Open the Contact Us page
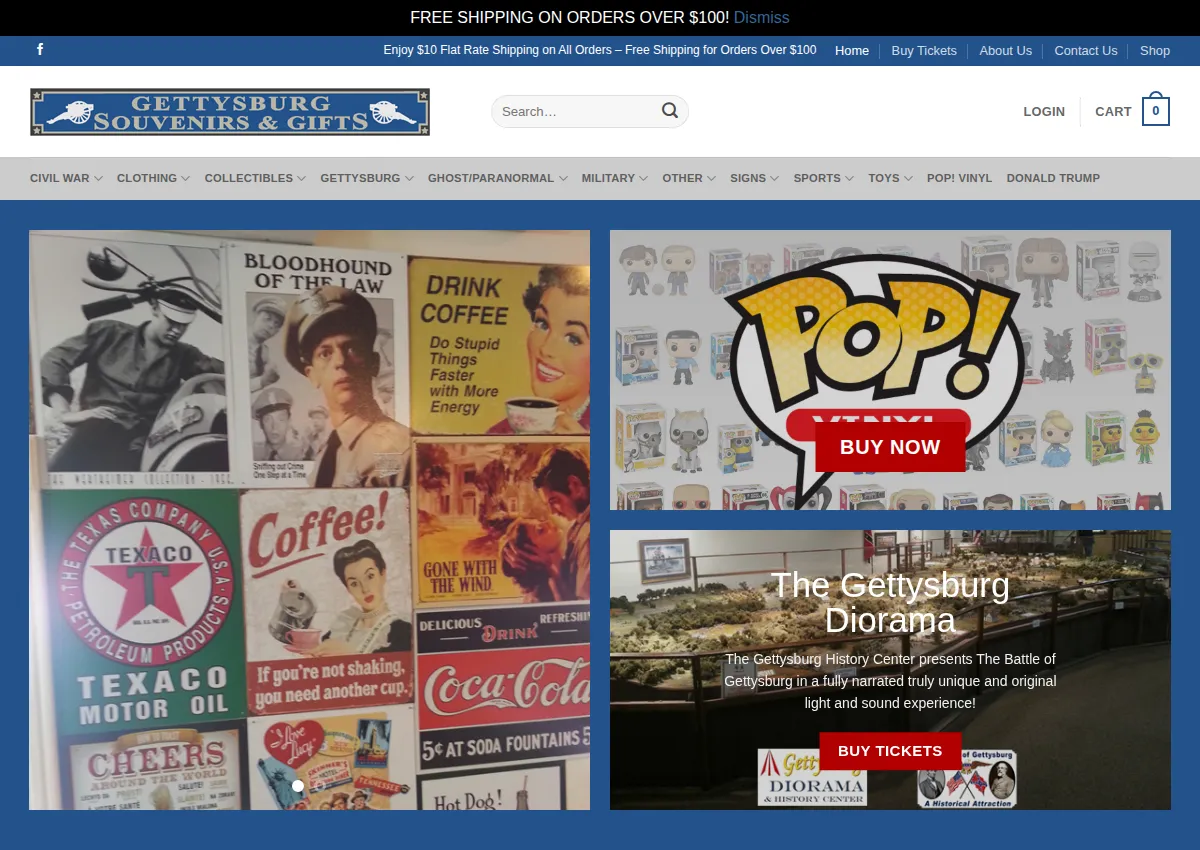Image resolution: width=1200 pixels, height=850 pixels. pyautogui.click(x=1086, y=50)
